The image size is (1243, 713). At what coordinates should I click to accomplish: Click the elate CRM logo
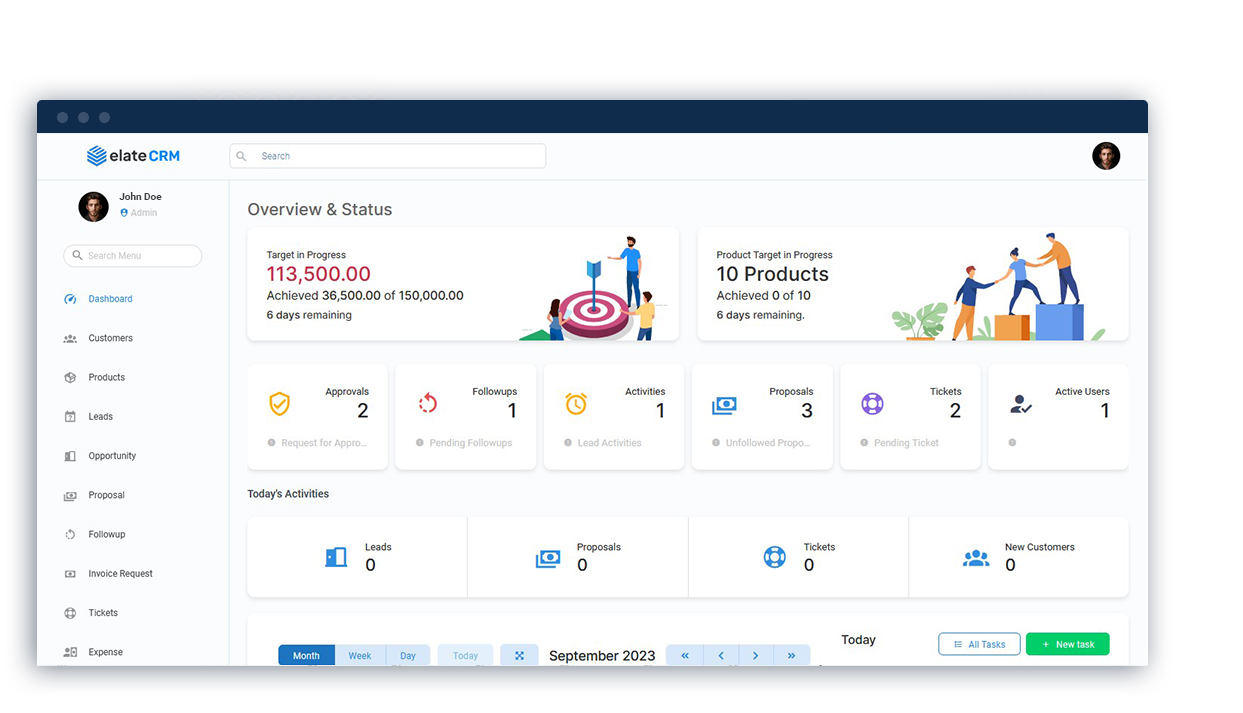point(133,156)
